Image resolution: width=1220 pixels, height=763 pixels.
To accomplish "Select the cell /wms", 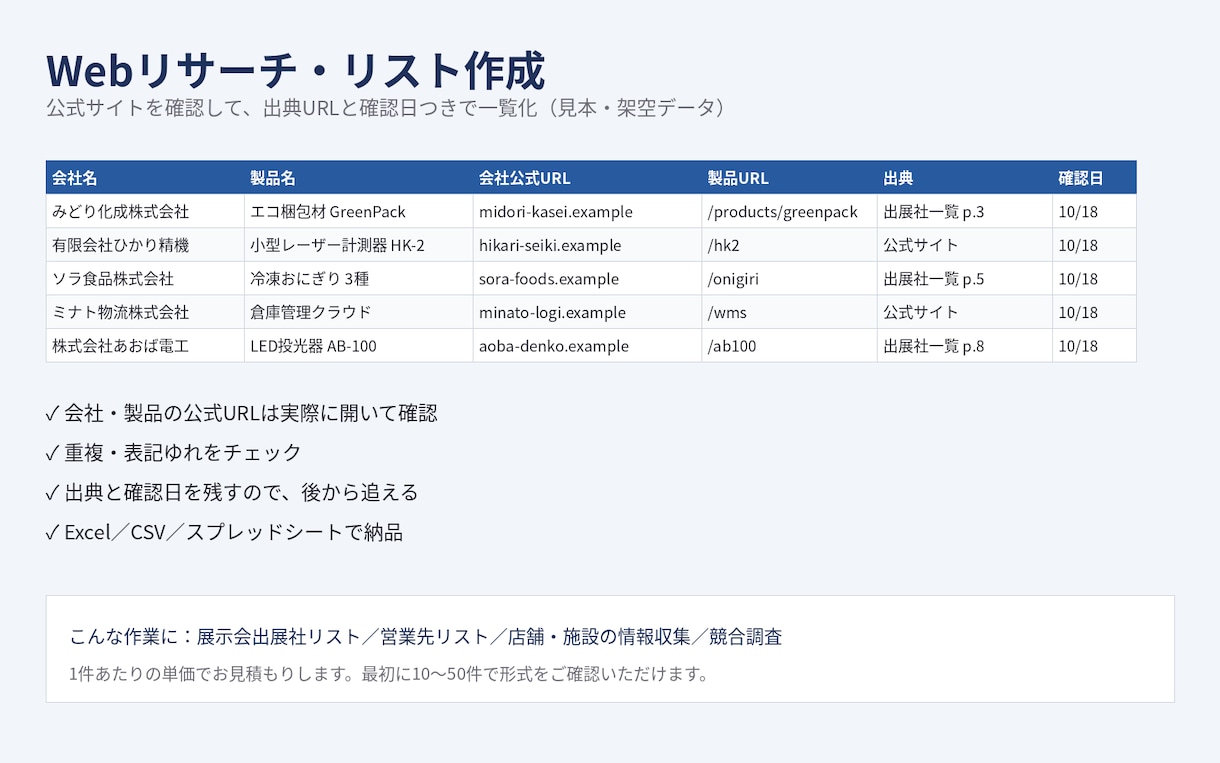I will click(x=789, y=312).
